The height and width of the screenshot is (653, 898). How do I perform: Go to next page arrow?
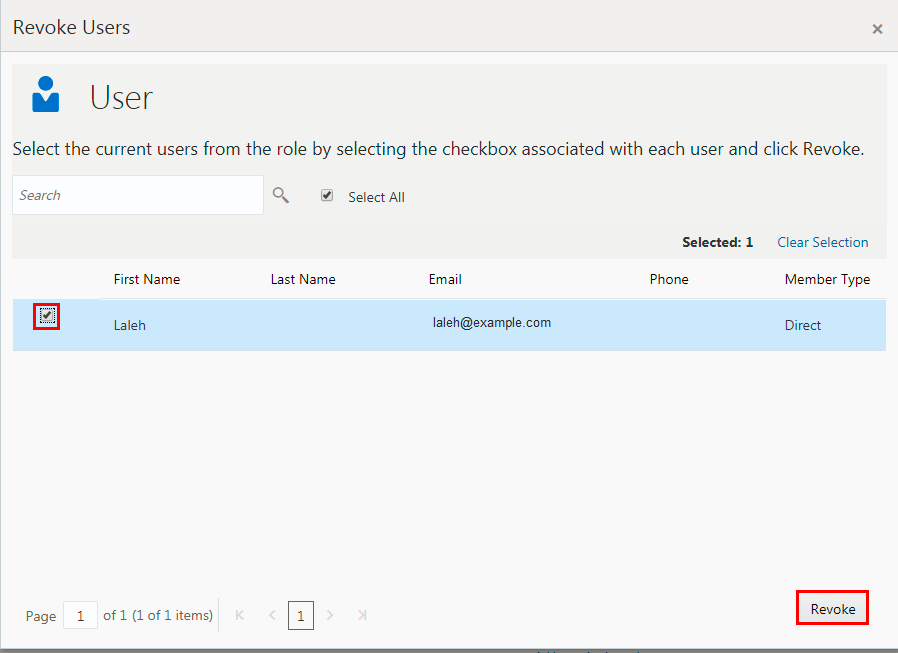[x=330, y=615]
